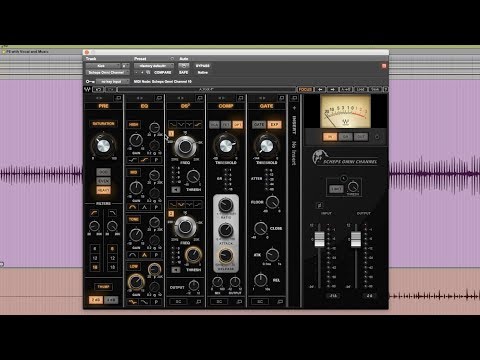
Task: Choose the Mid band wide bell icon
Action: (x=132, y=207)
